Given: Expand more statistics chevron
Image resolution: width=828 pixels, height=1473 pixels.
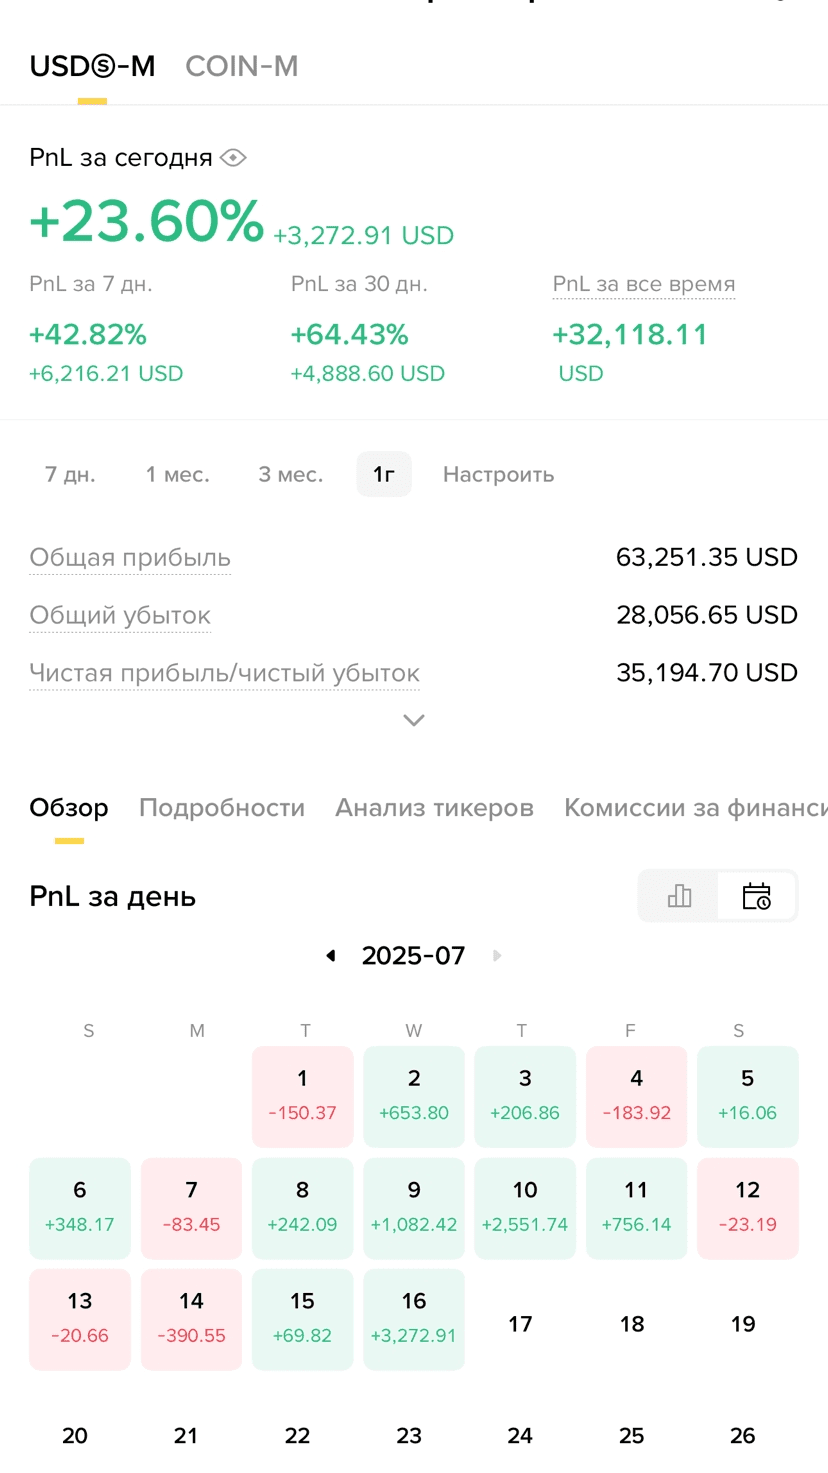Looking at the screenshot, I should pyautogui.click(x=414, y=720).
